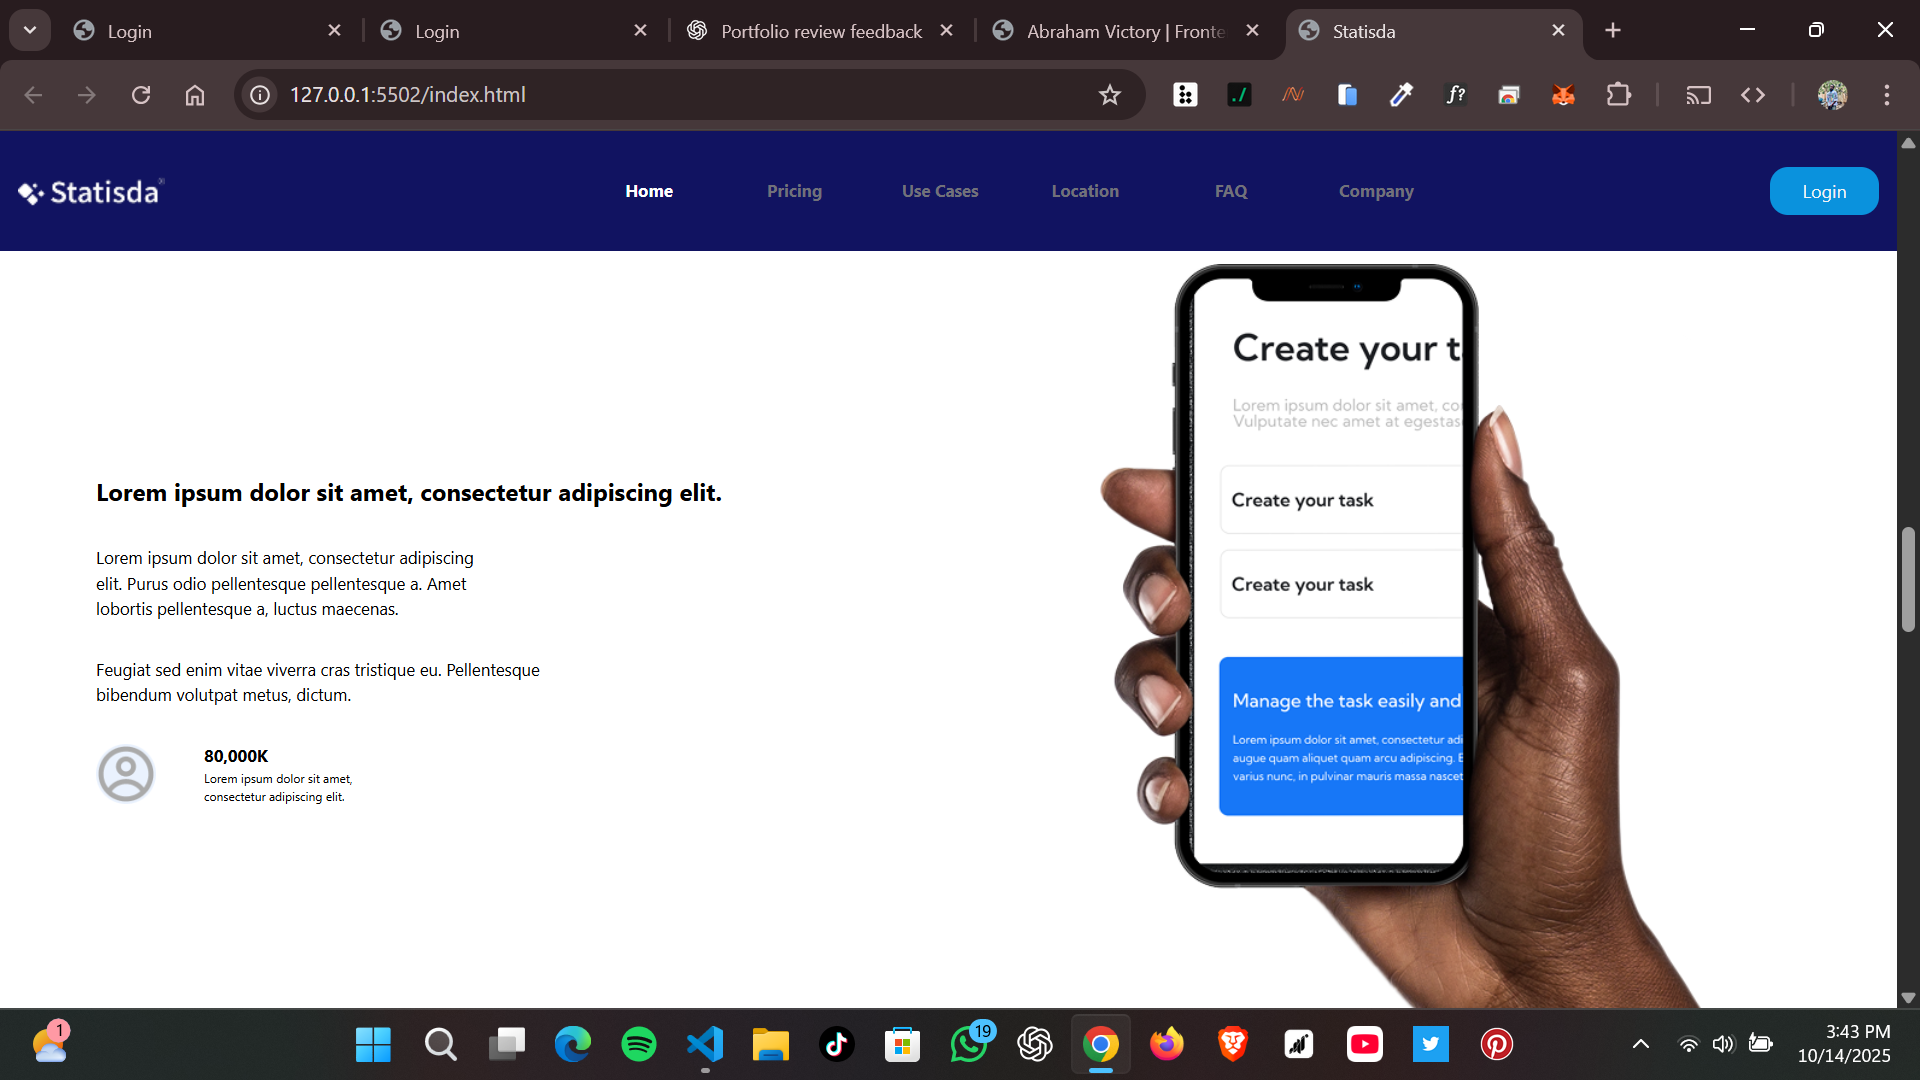Click the blue Login button
The height and width of the screenshot is (1080, 1920).
click(x=1824, y=191)
